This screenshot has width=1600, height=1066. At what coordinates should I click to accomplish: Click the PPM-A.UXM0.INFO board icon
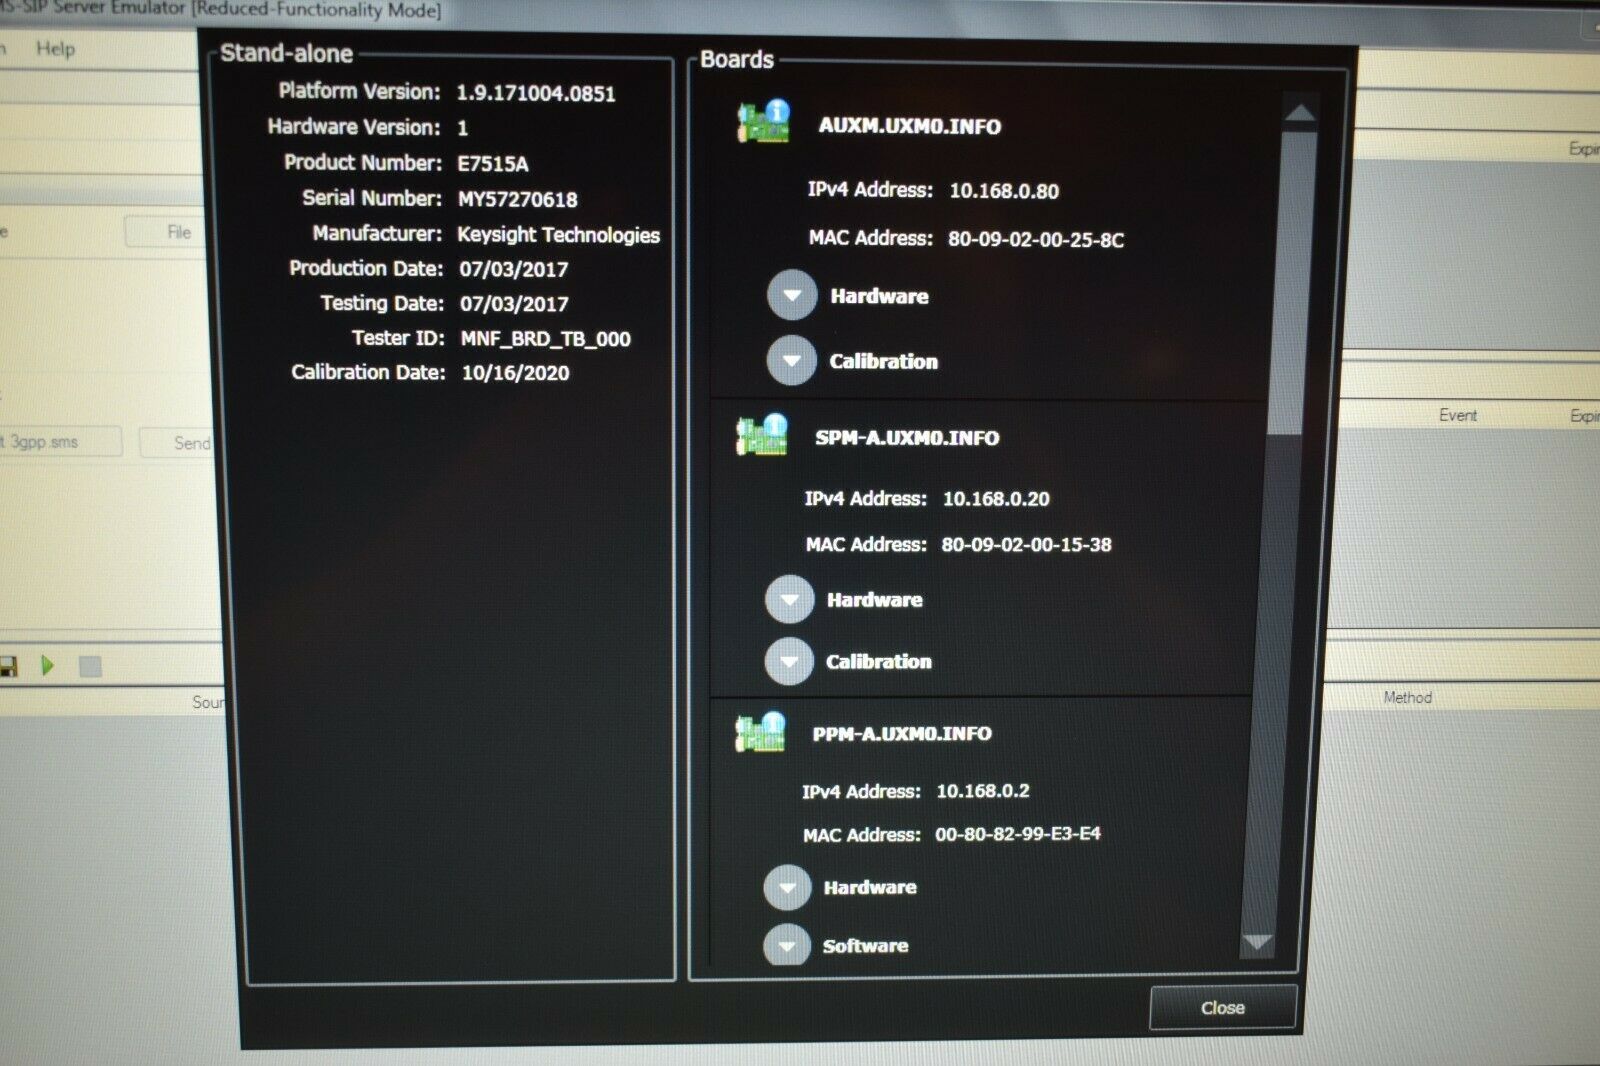[760, 732]
